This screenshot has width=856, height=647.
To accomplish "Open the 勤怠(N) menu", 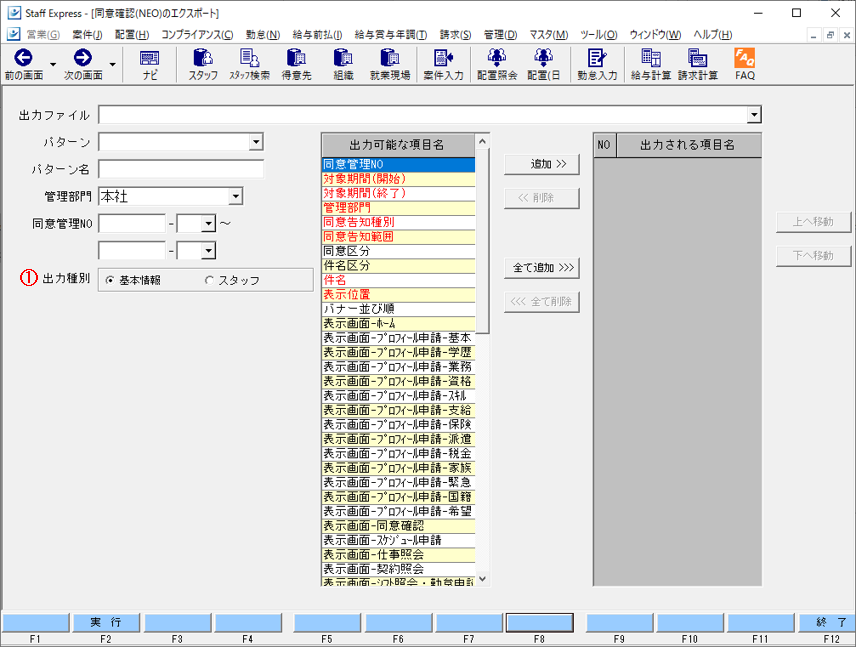I will (x=263, y=35).
